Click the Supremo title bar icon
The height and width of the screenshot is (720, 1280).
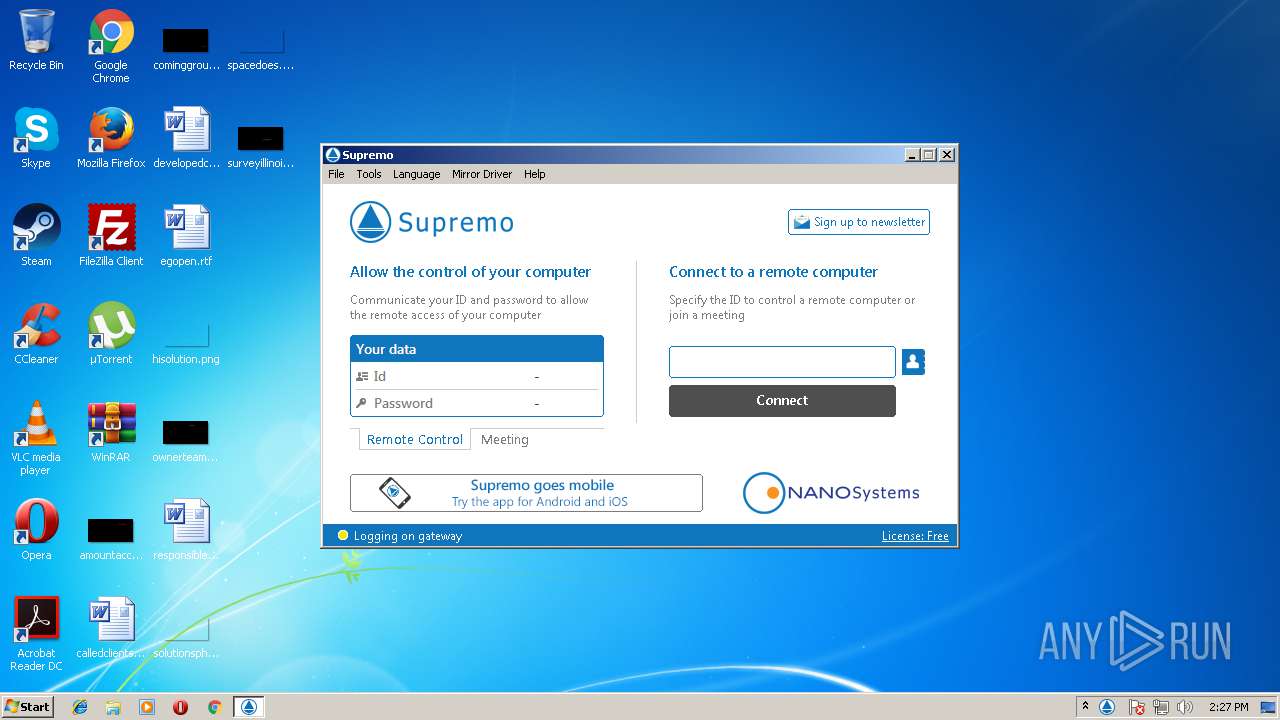(333, 155)
